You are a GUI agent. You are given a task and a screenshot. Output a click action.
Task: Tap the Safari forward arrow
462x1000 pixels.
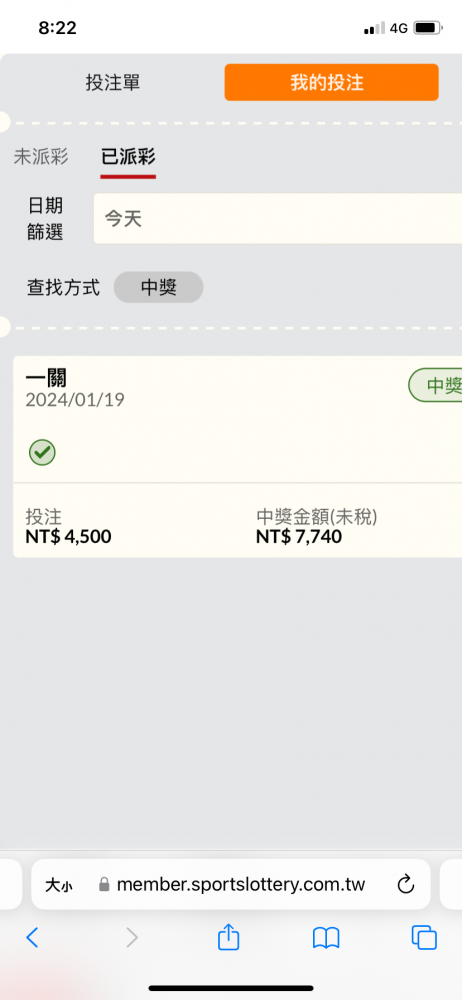[131, 938]
